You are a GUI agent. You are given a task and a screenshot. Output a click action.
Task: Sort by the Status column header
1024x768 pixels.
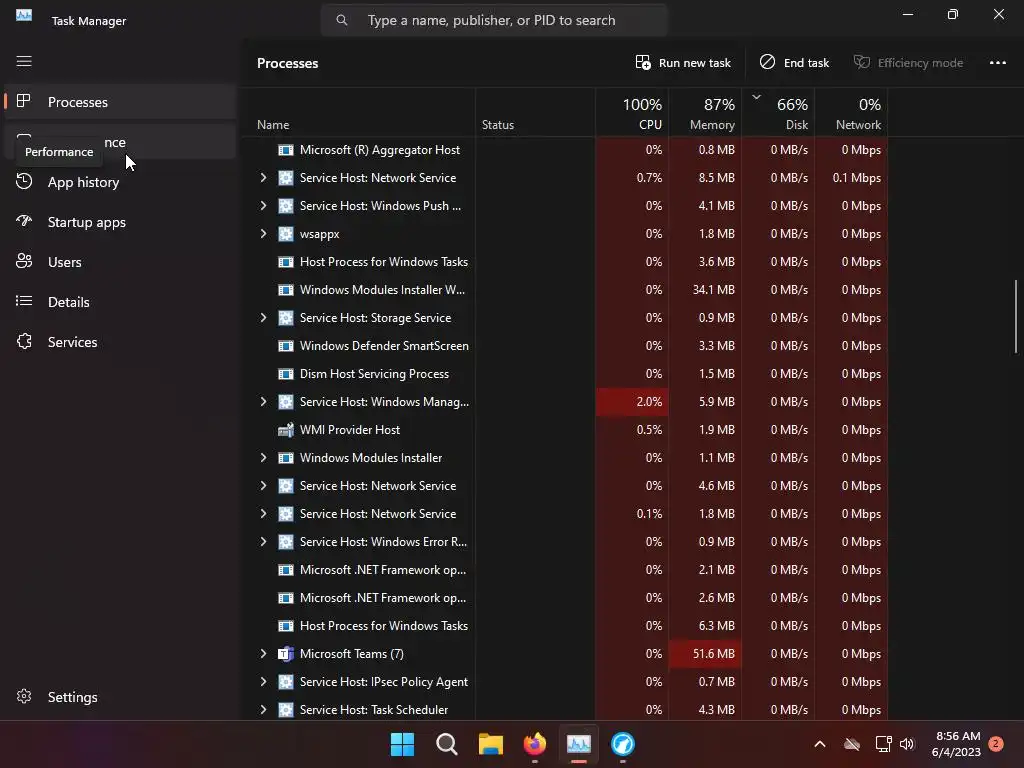point(536,113)
